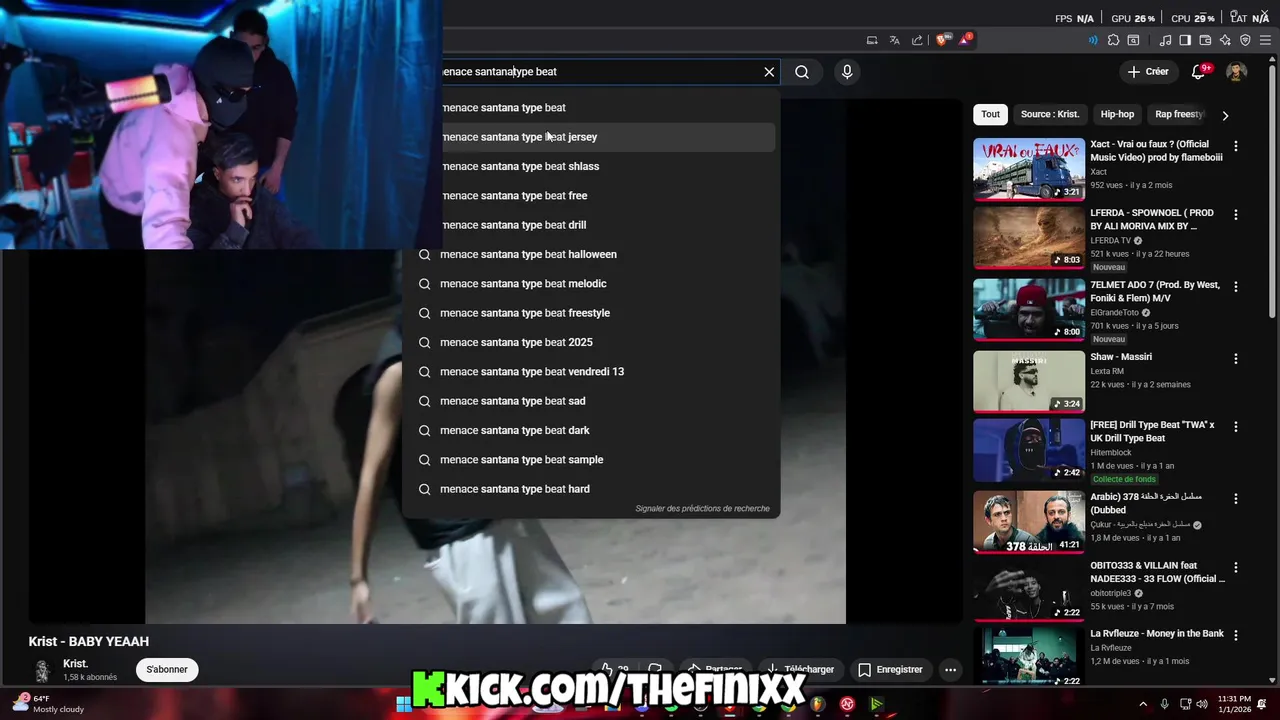This screenshot has height=720, width=1280.
Task: Click the taskbar volume icon
Action: [1202, 704]
